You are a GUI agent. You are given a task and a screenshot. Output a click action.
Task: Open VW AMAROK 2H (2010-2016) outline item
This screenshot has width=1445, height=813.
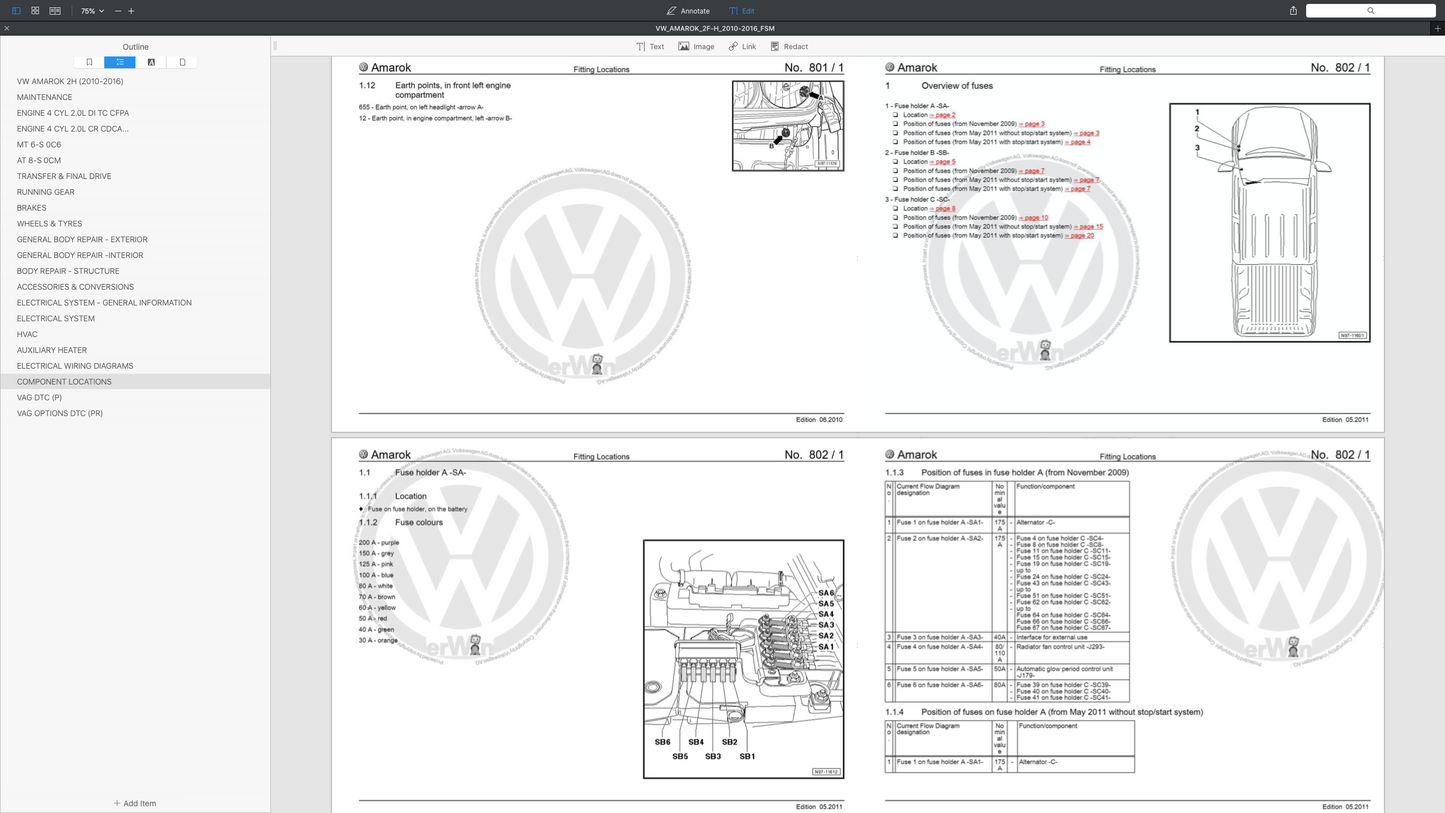[70, 81]
